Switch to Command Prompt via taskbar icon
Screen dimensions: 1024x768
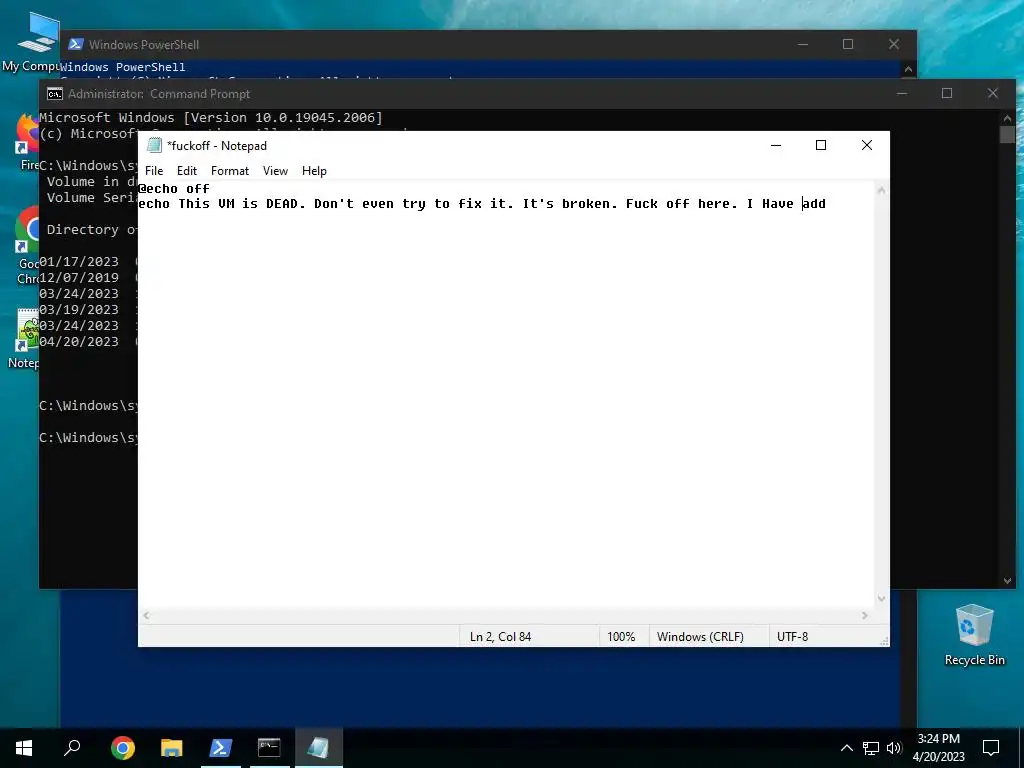(x=269, y=748)
